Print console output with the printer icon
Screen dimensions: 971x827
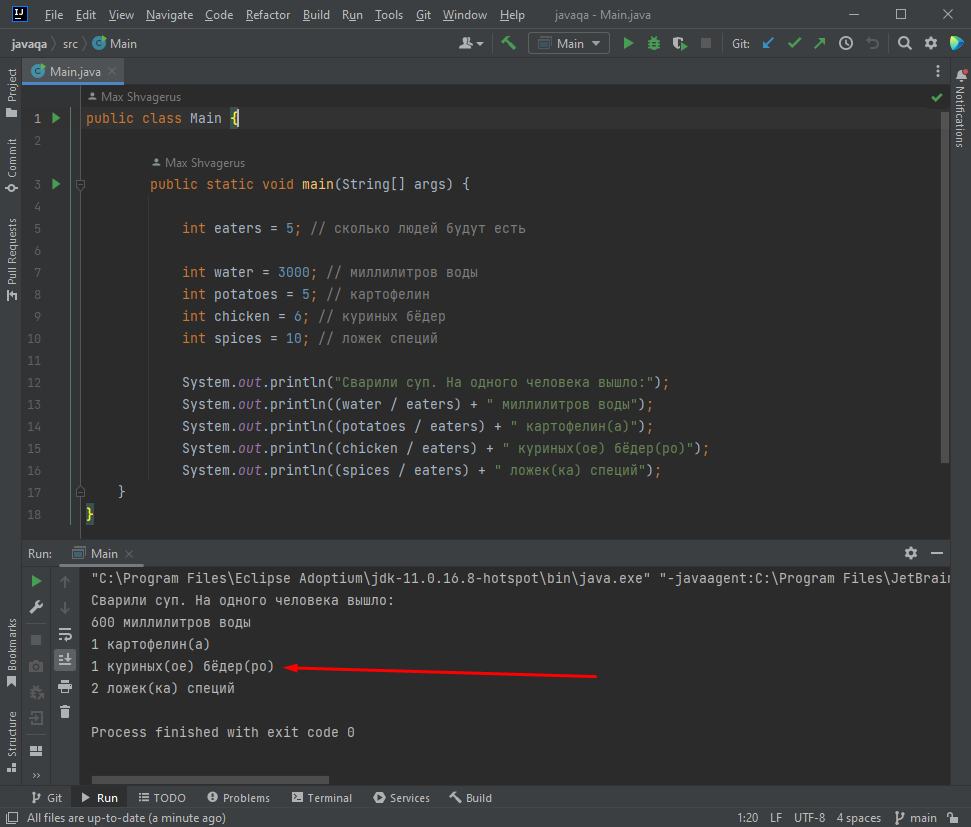click(65, 686)
